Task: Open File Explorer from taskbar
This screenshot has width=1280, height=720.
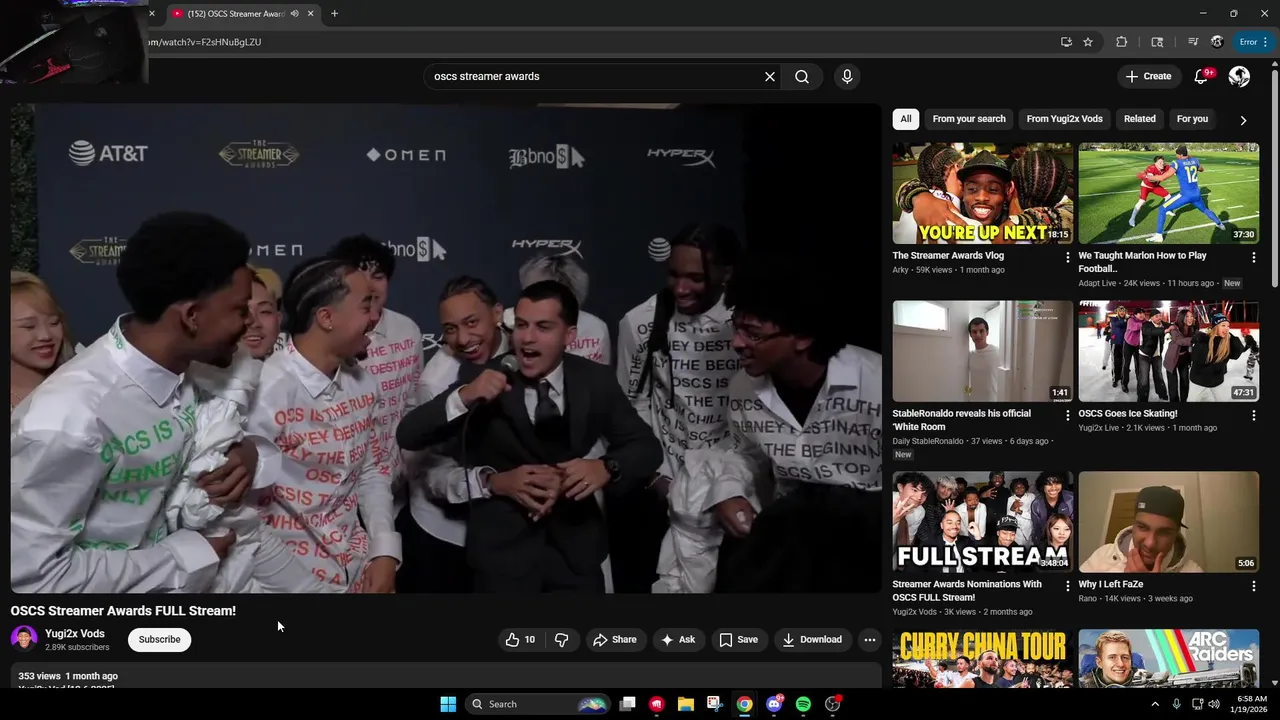Action: tap(686, 704)
